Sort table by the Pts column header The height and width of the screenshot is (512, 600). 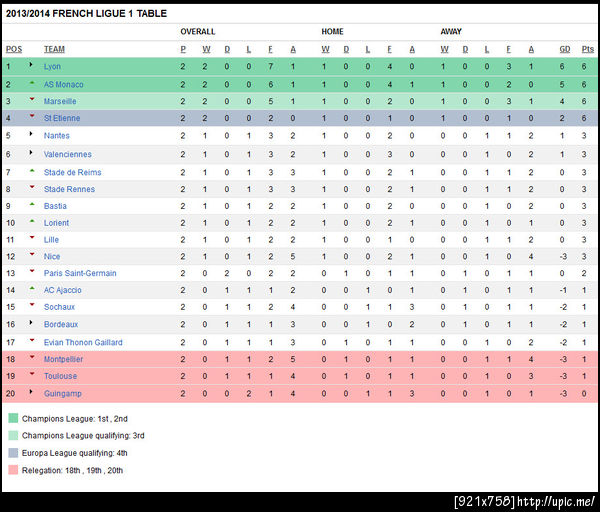(588, 49)
